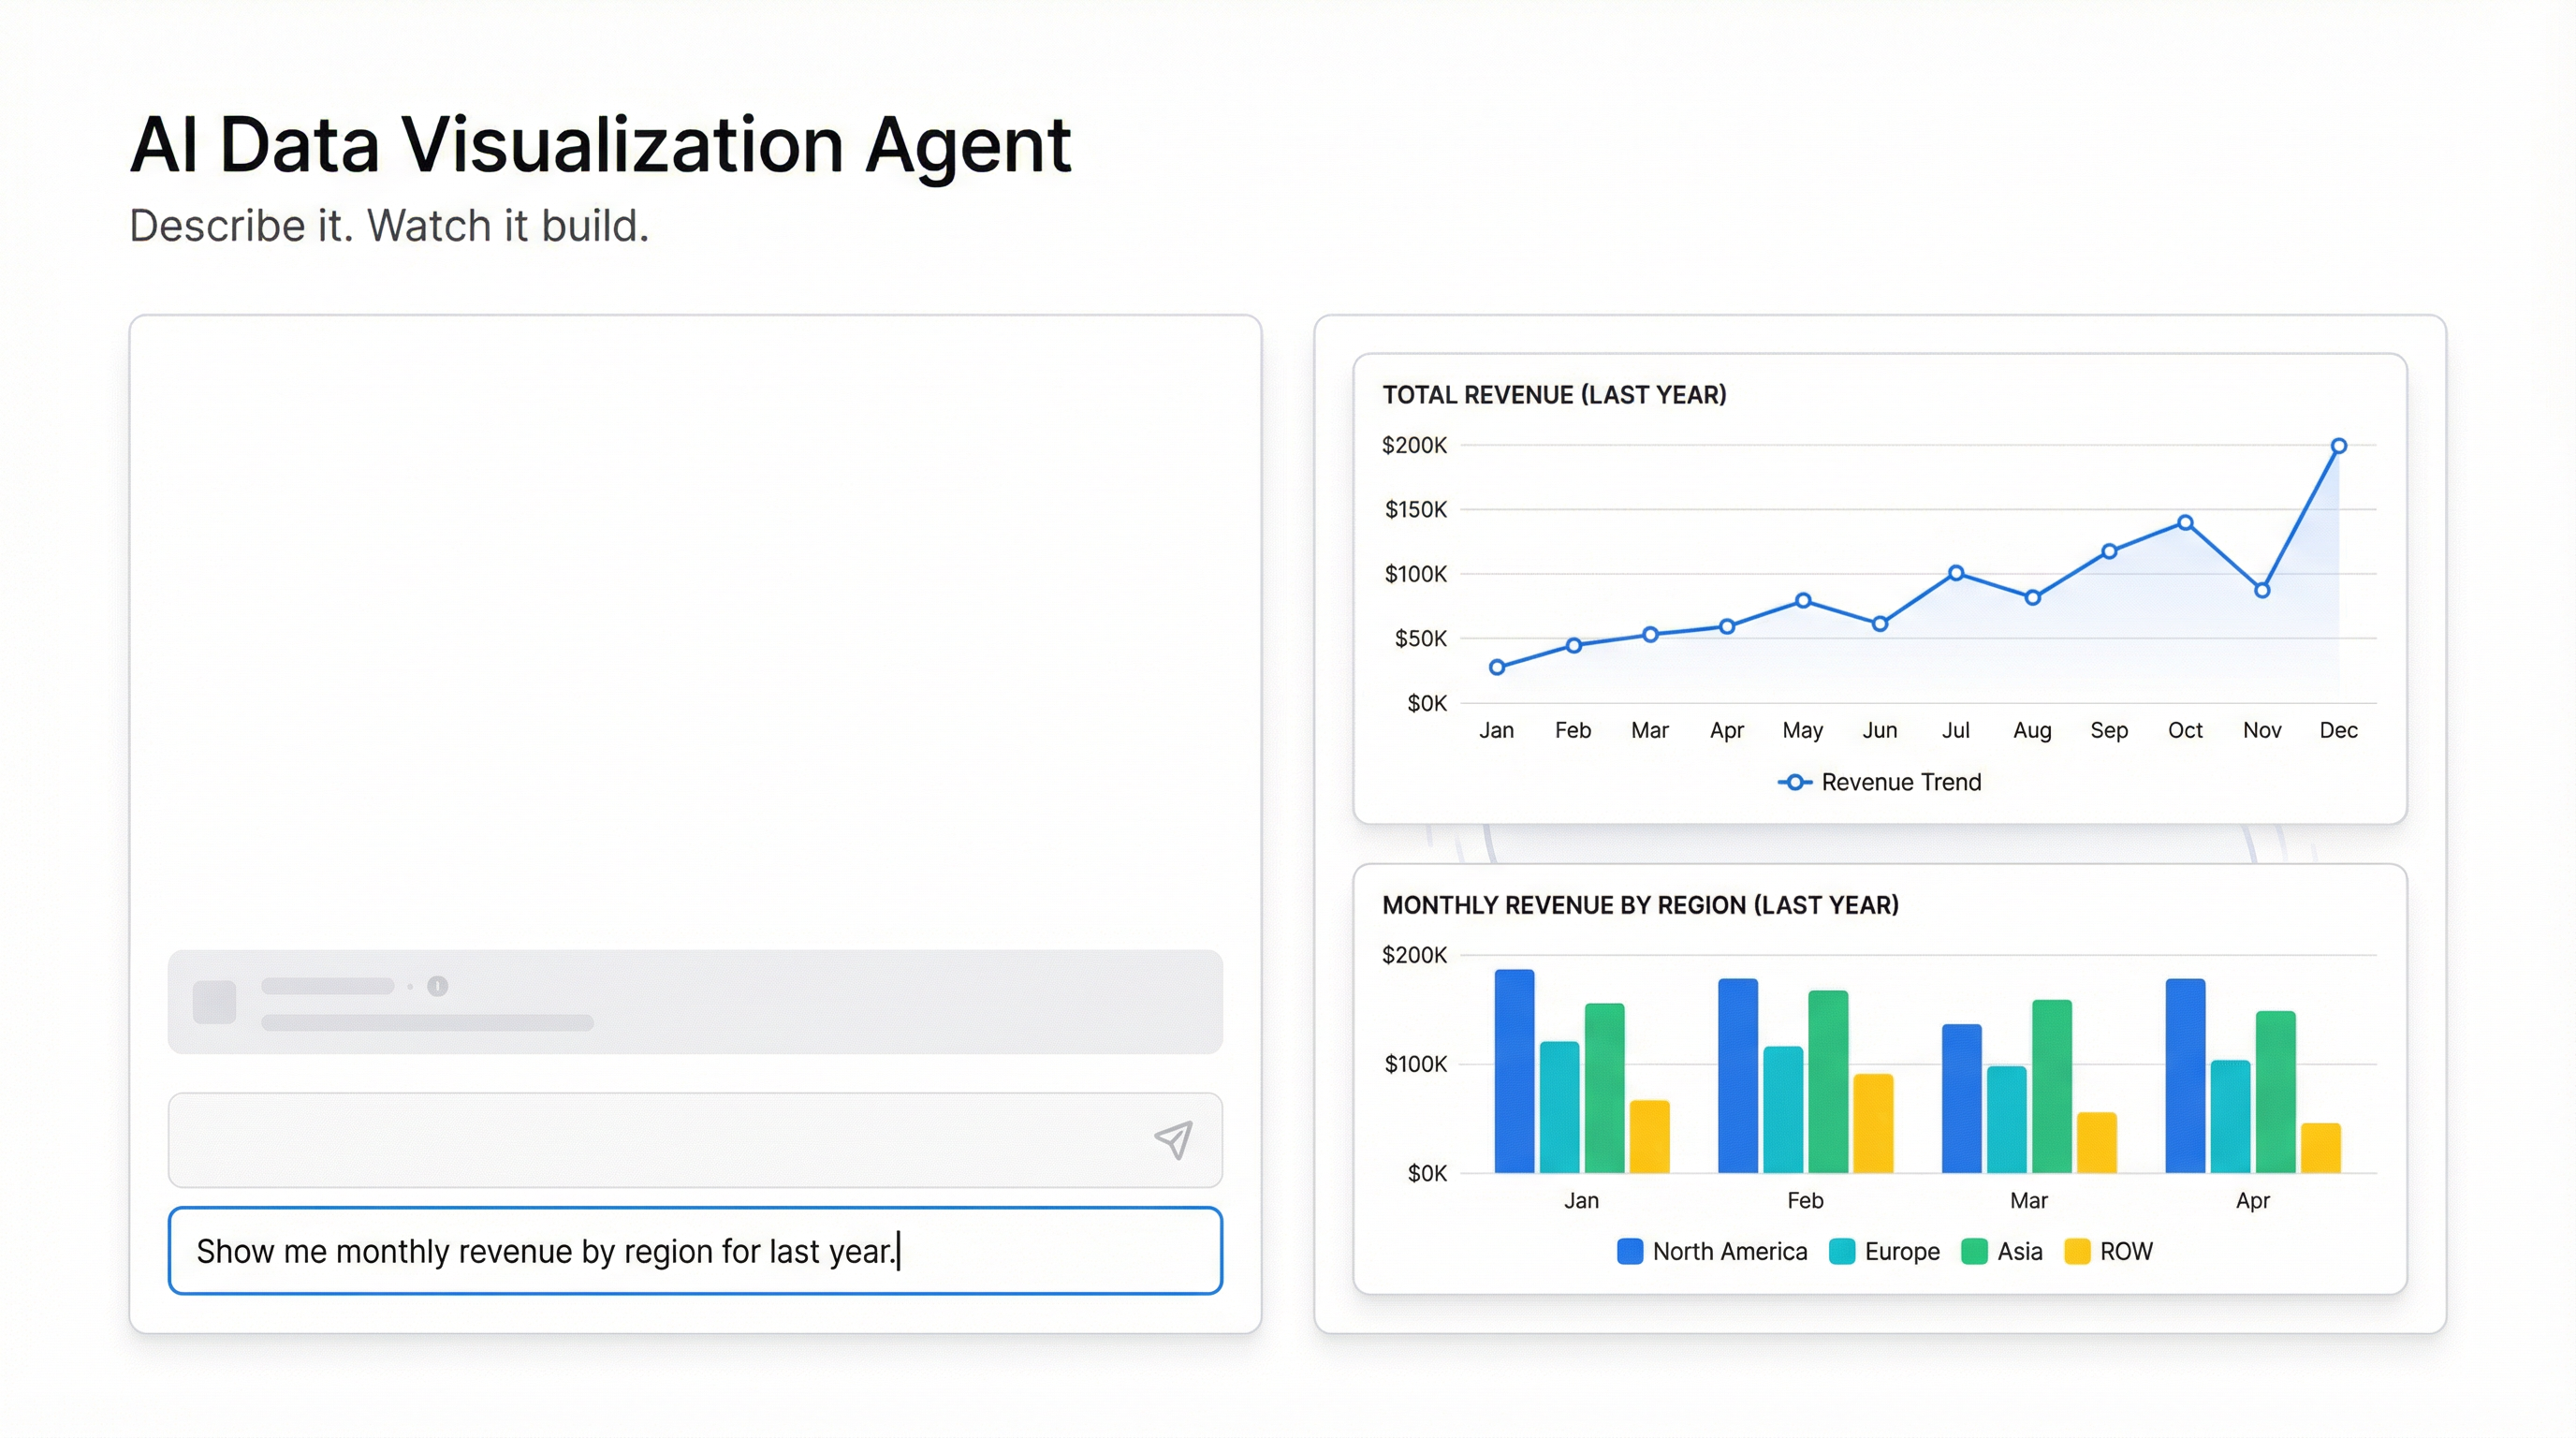Click the gray avatar square in placeholder message
Viewport: 2576px width, 1438px height.
[214, 1002]
